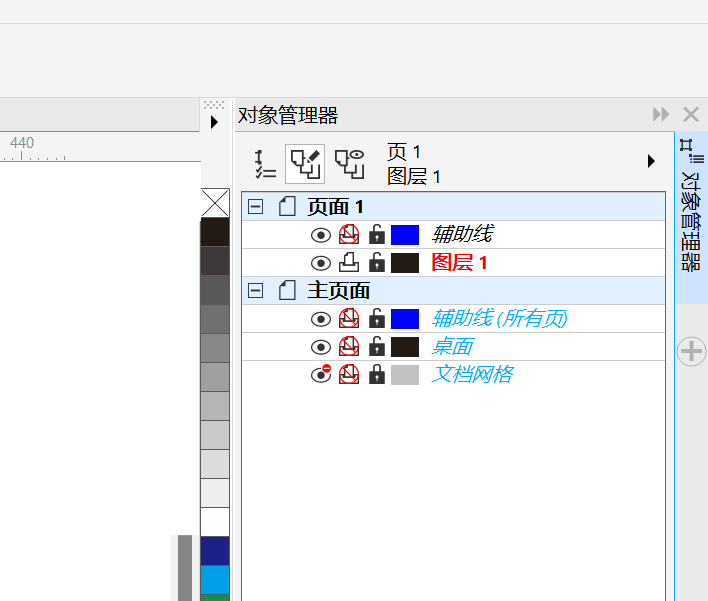Click the lock icon for 桌面 layer
708x601 pixels.
coord(377,347)
